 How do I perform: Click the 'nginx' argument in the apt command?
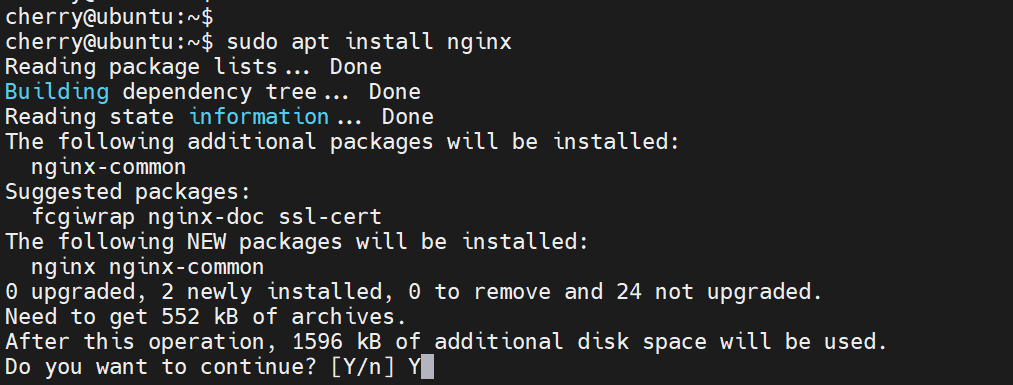pos(479,43)
